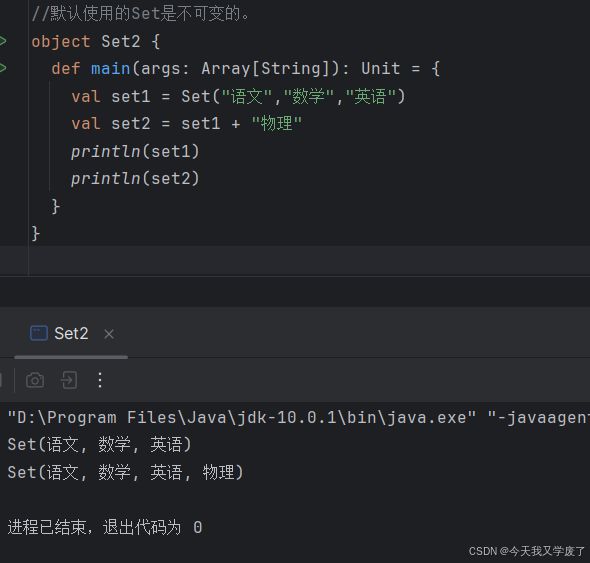590x563 pixels.
Task: Click the first Set output line in console
Action: click(99, 444)
